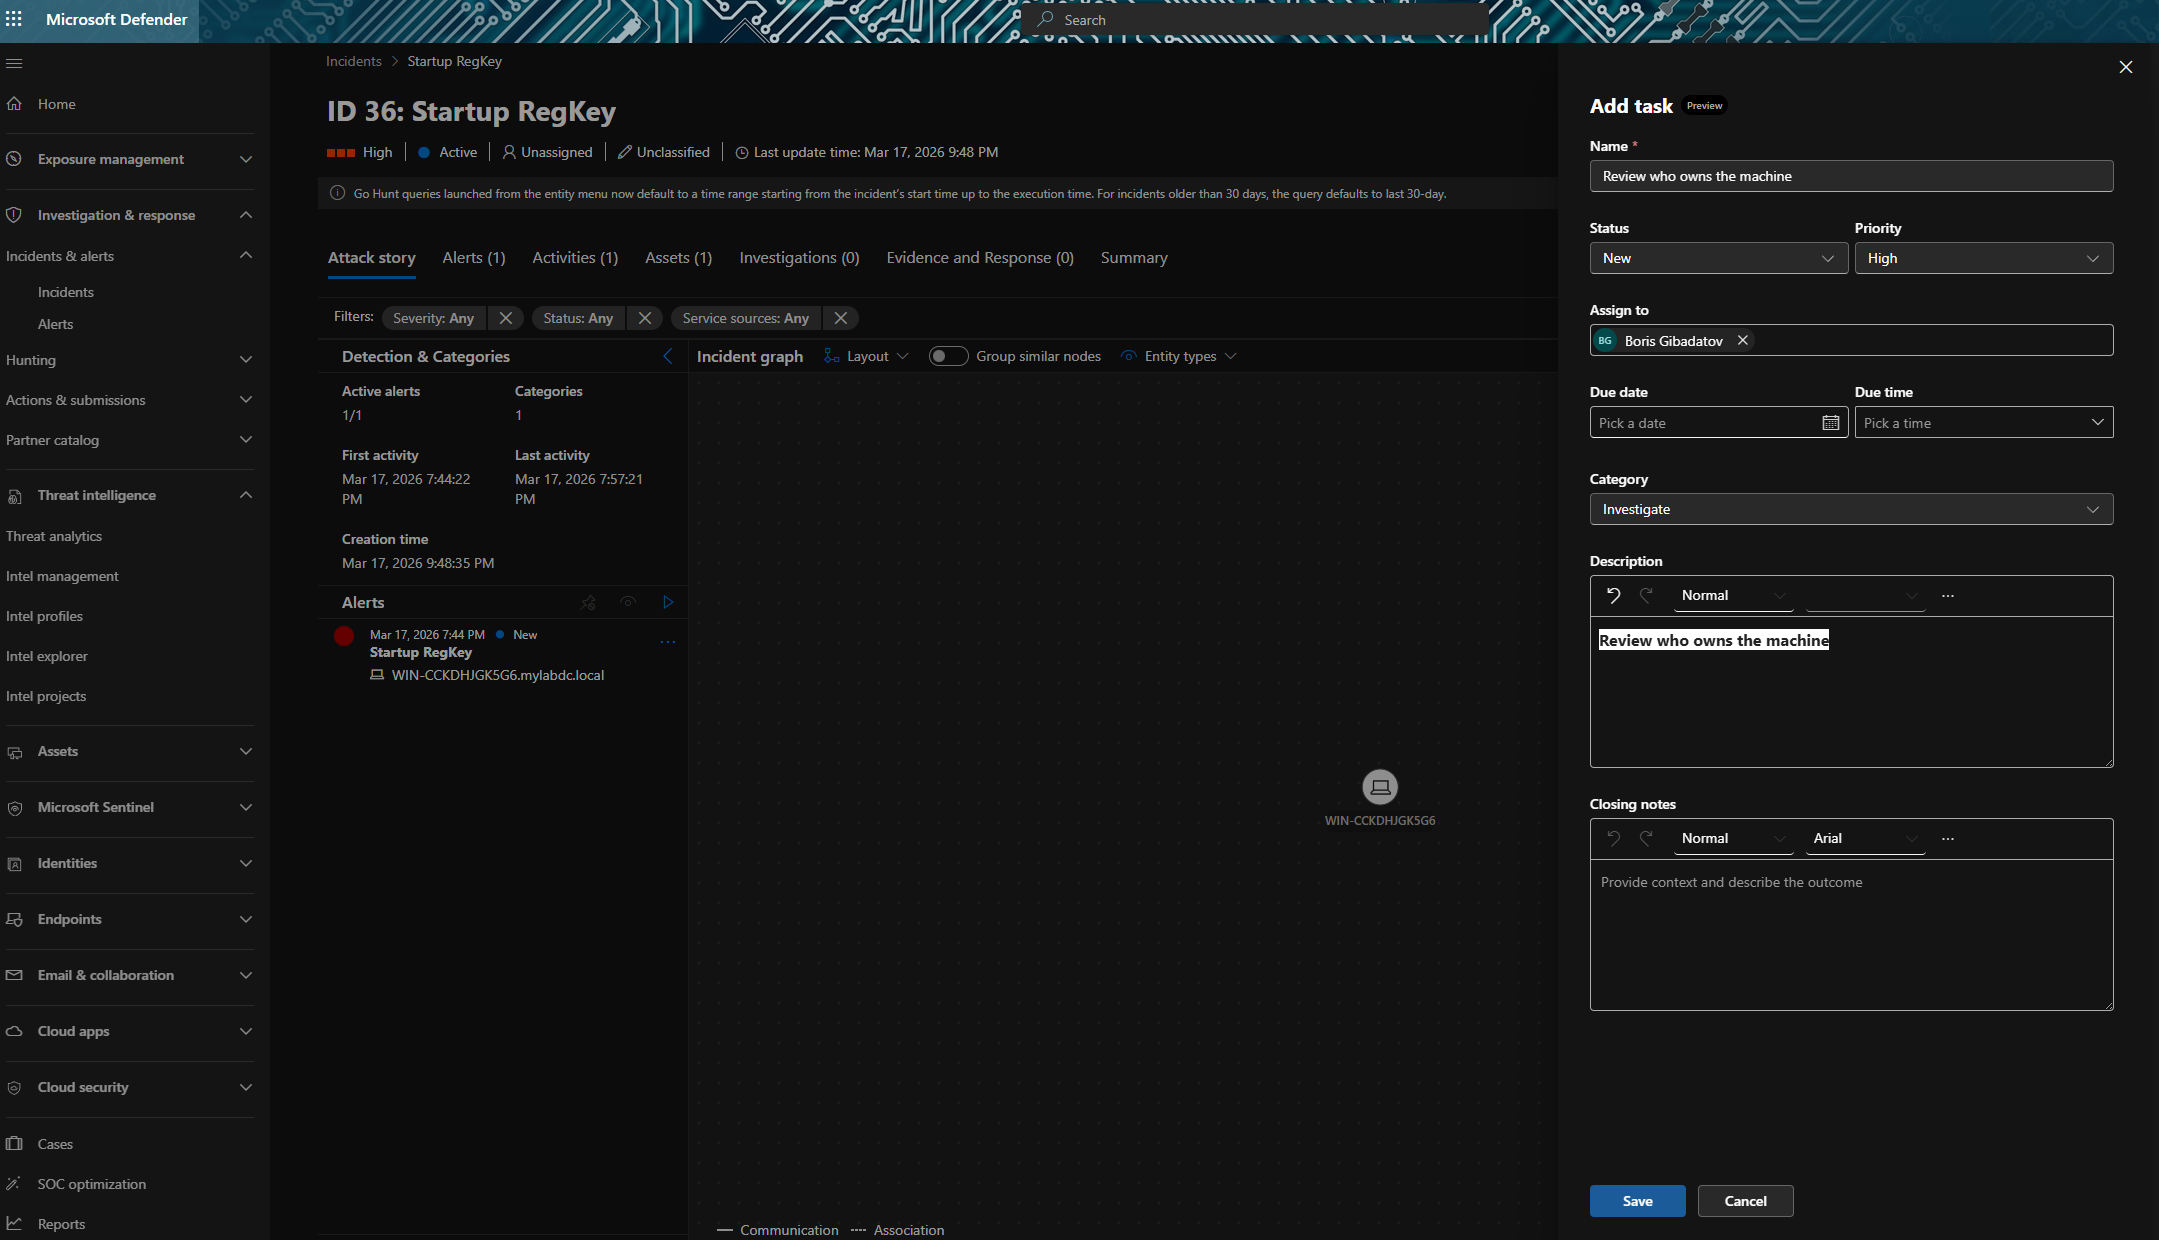Remove the Service sources: Any filter
This screenshot has height=1240, width=2159.
(841, 318)
